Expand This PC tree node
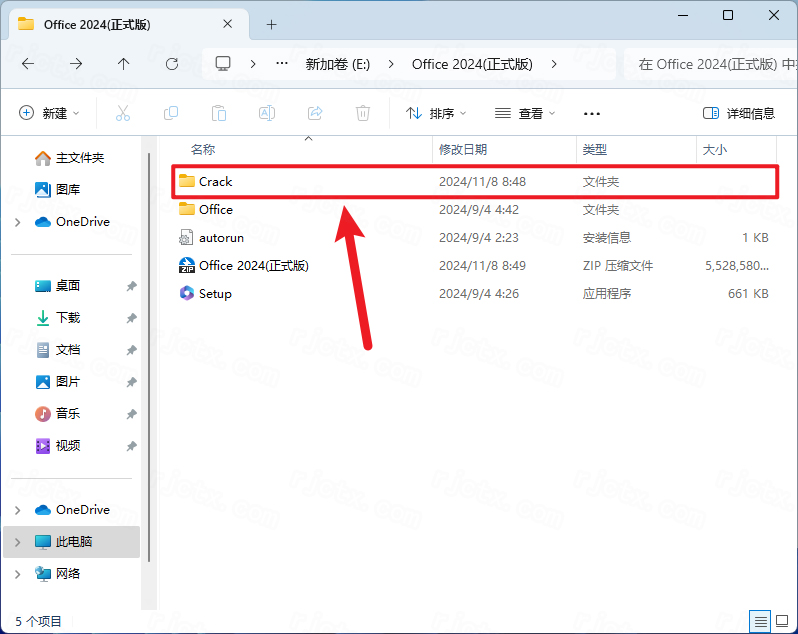 (18, 541)
